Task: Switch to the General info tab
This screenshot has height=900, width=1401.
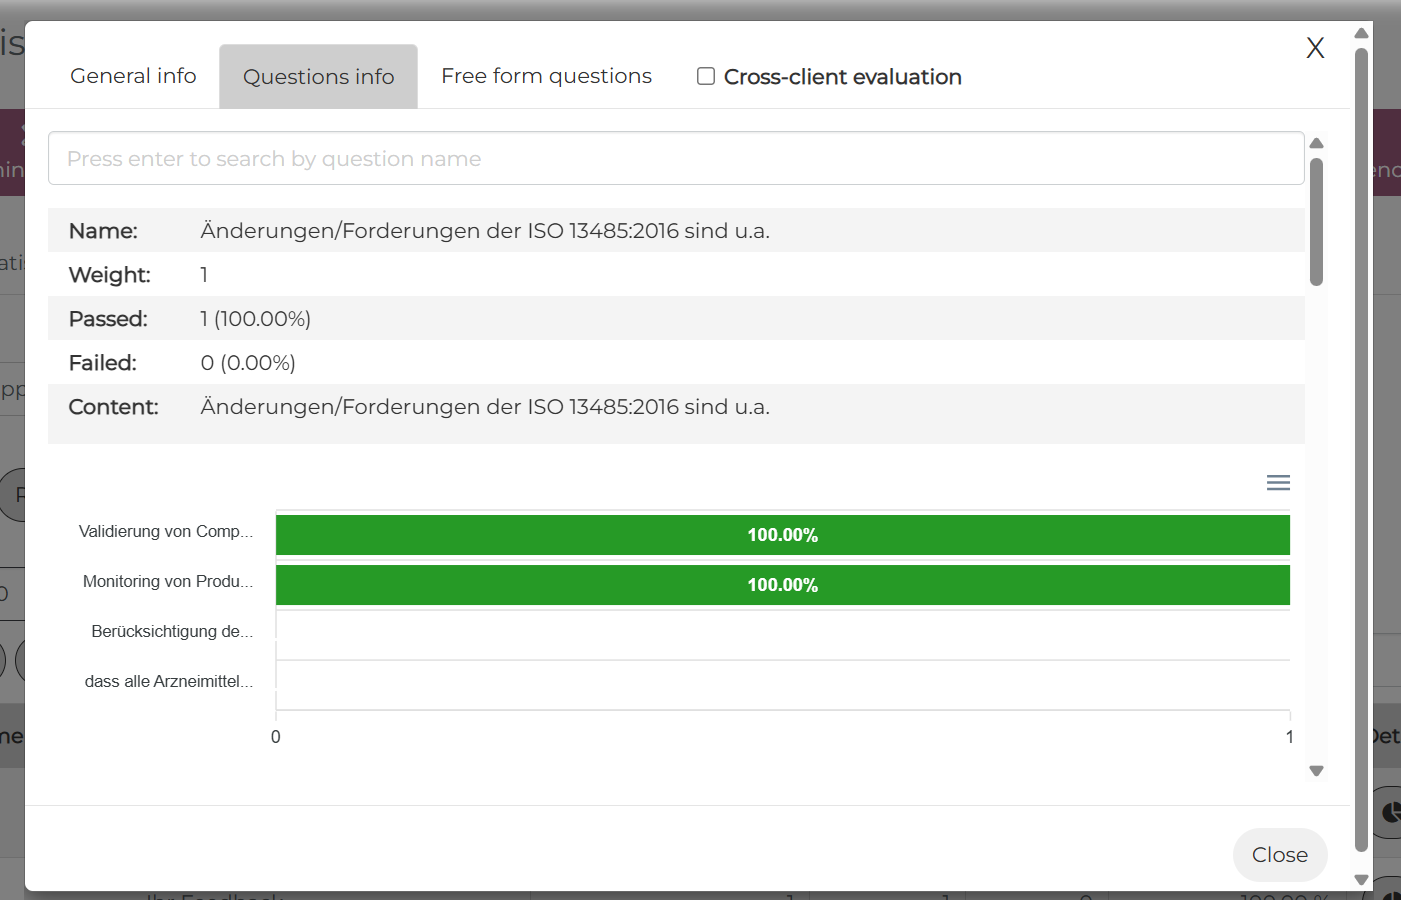Action: [133, 76]
